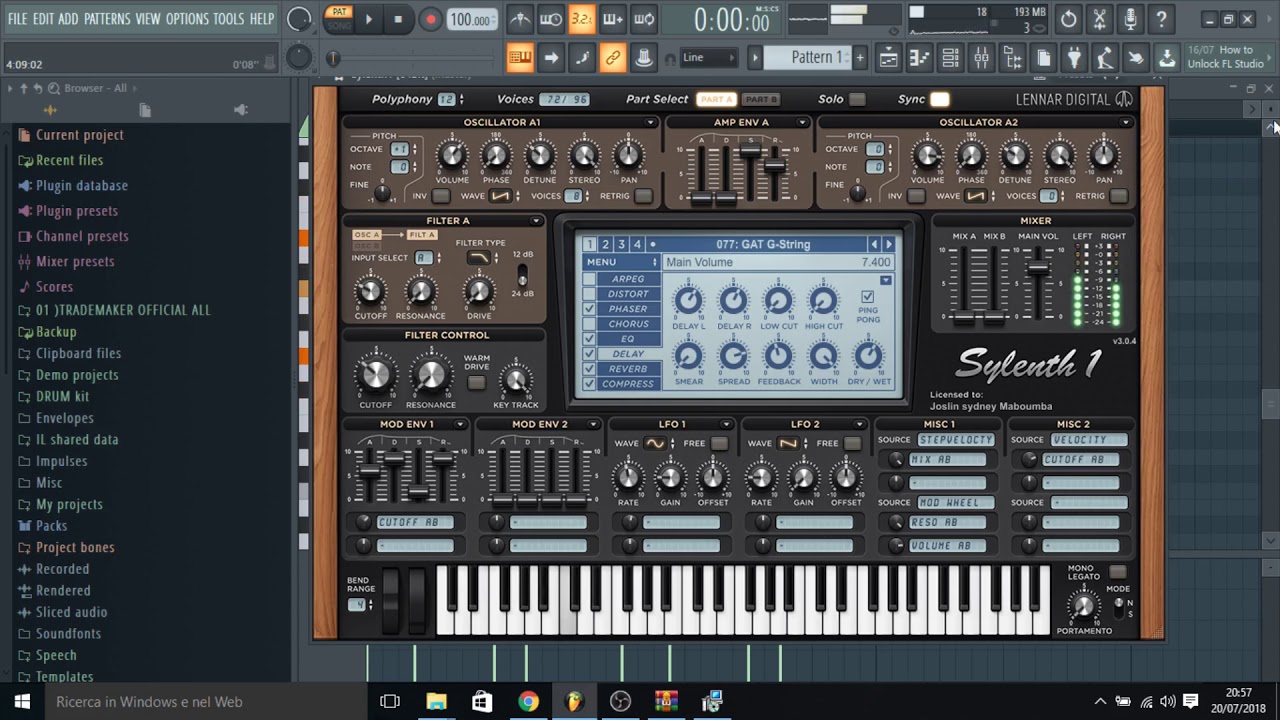
Task: Toggle the Warm Drive switch
Action: click(477, 383)
